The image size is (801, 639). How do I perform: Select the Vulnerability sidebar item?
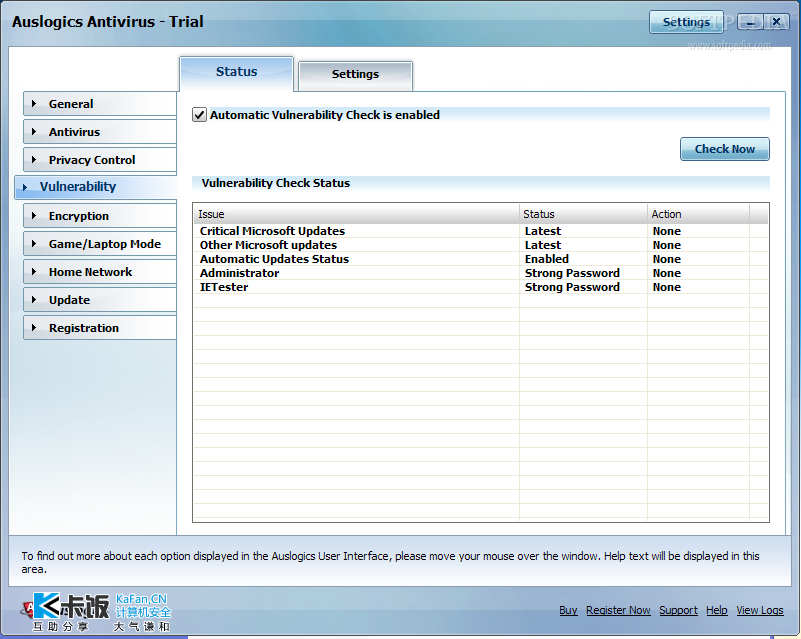96,187
